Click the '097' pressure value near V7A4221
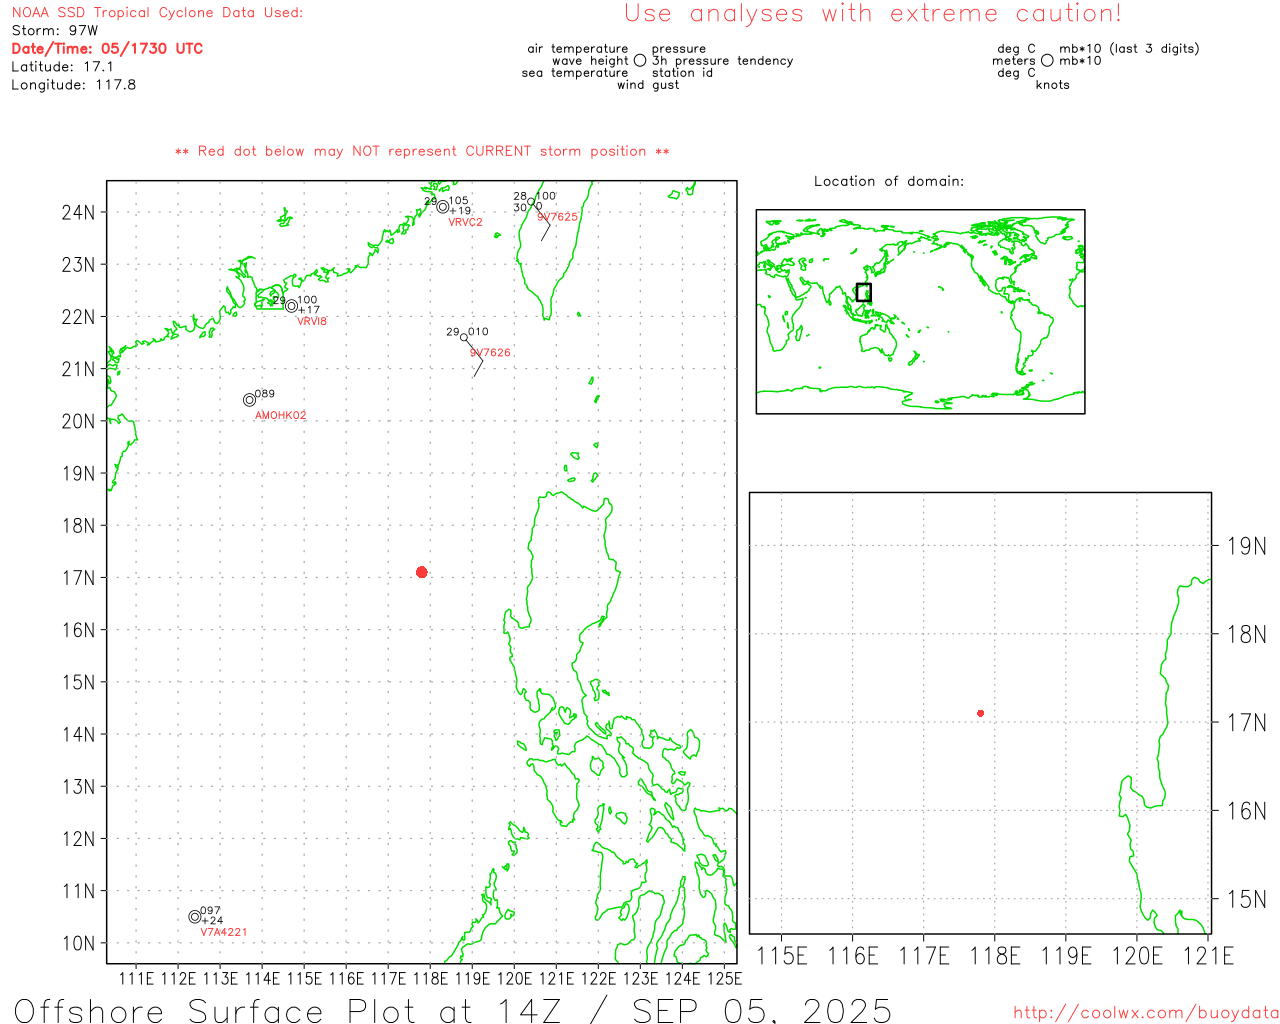The image size is (1280, 1024). [211, 911]
